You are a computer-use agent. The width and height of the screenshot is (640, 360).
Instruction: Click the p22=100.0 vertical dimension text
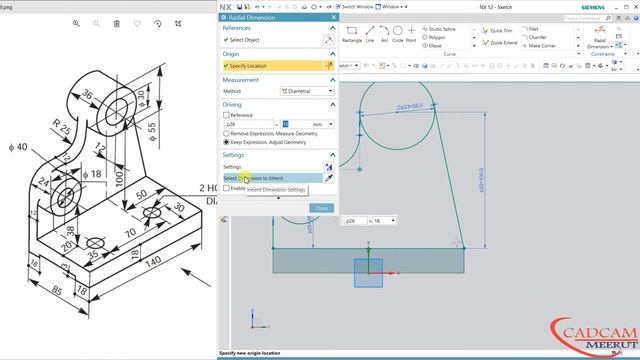[481, 180]
